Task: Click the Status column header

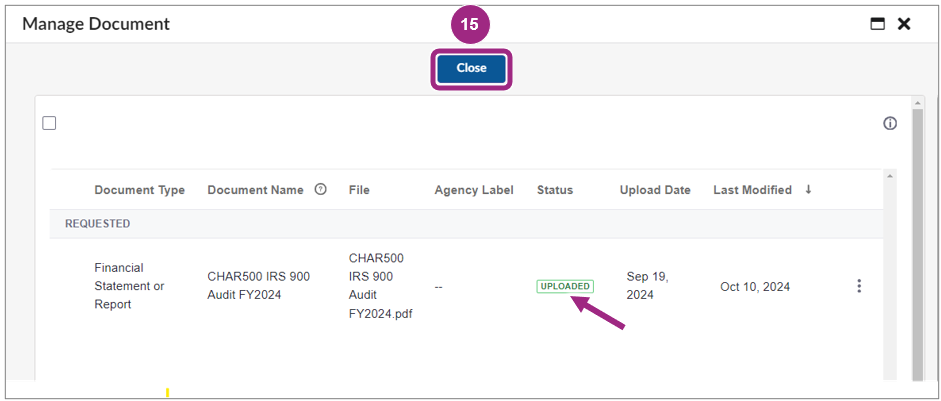Action: [x=555, y=190]
